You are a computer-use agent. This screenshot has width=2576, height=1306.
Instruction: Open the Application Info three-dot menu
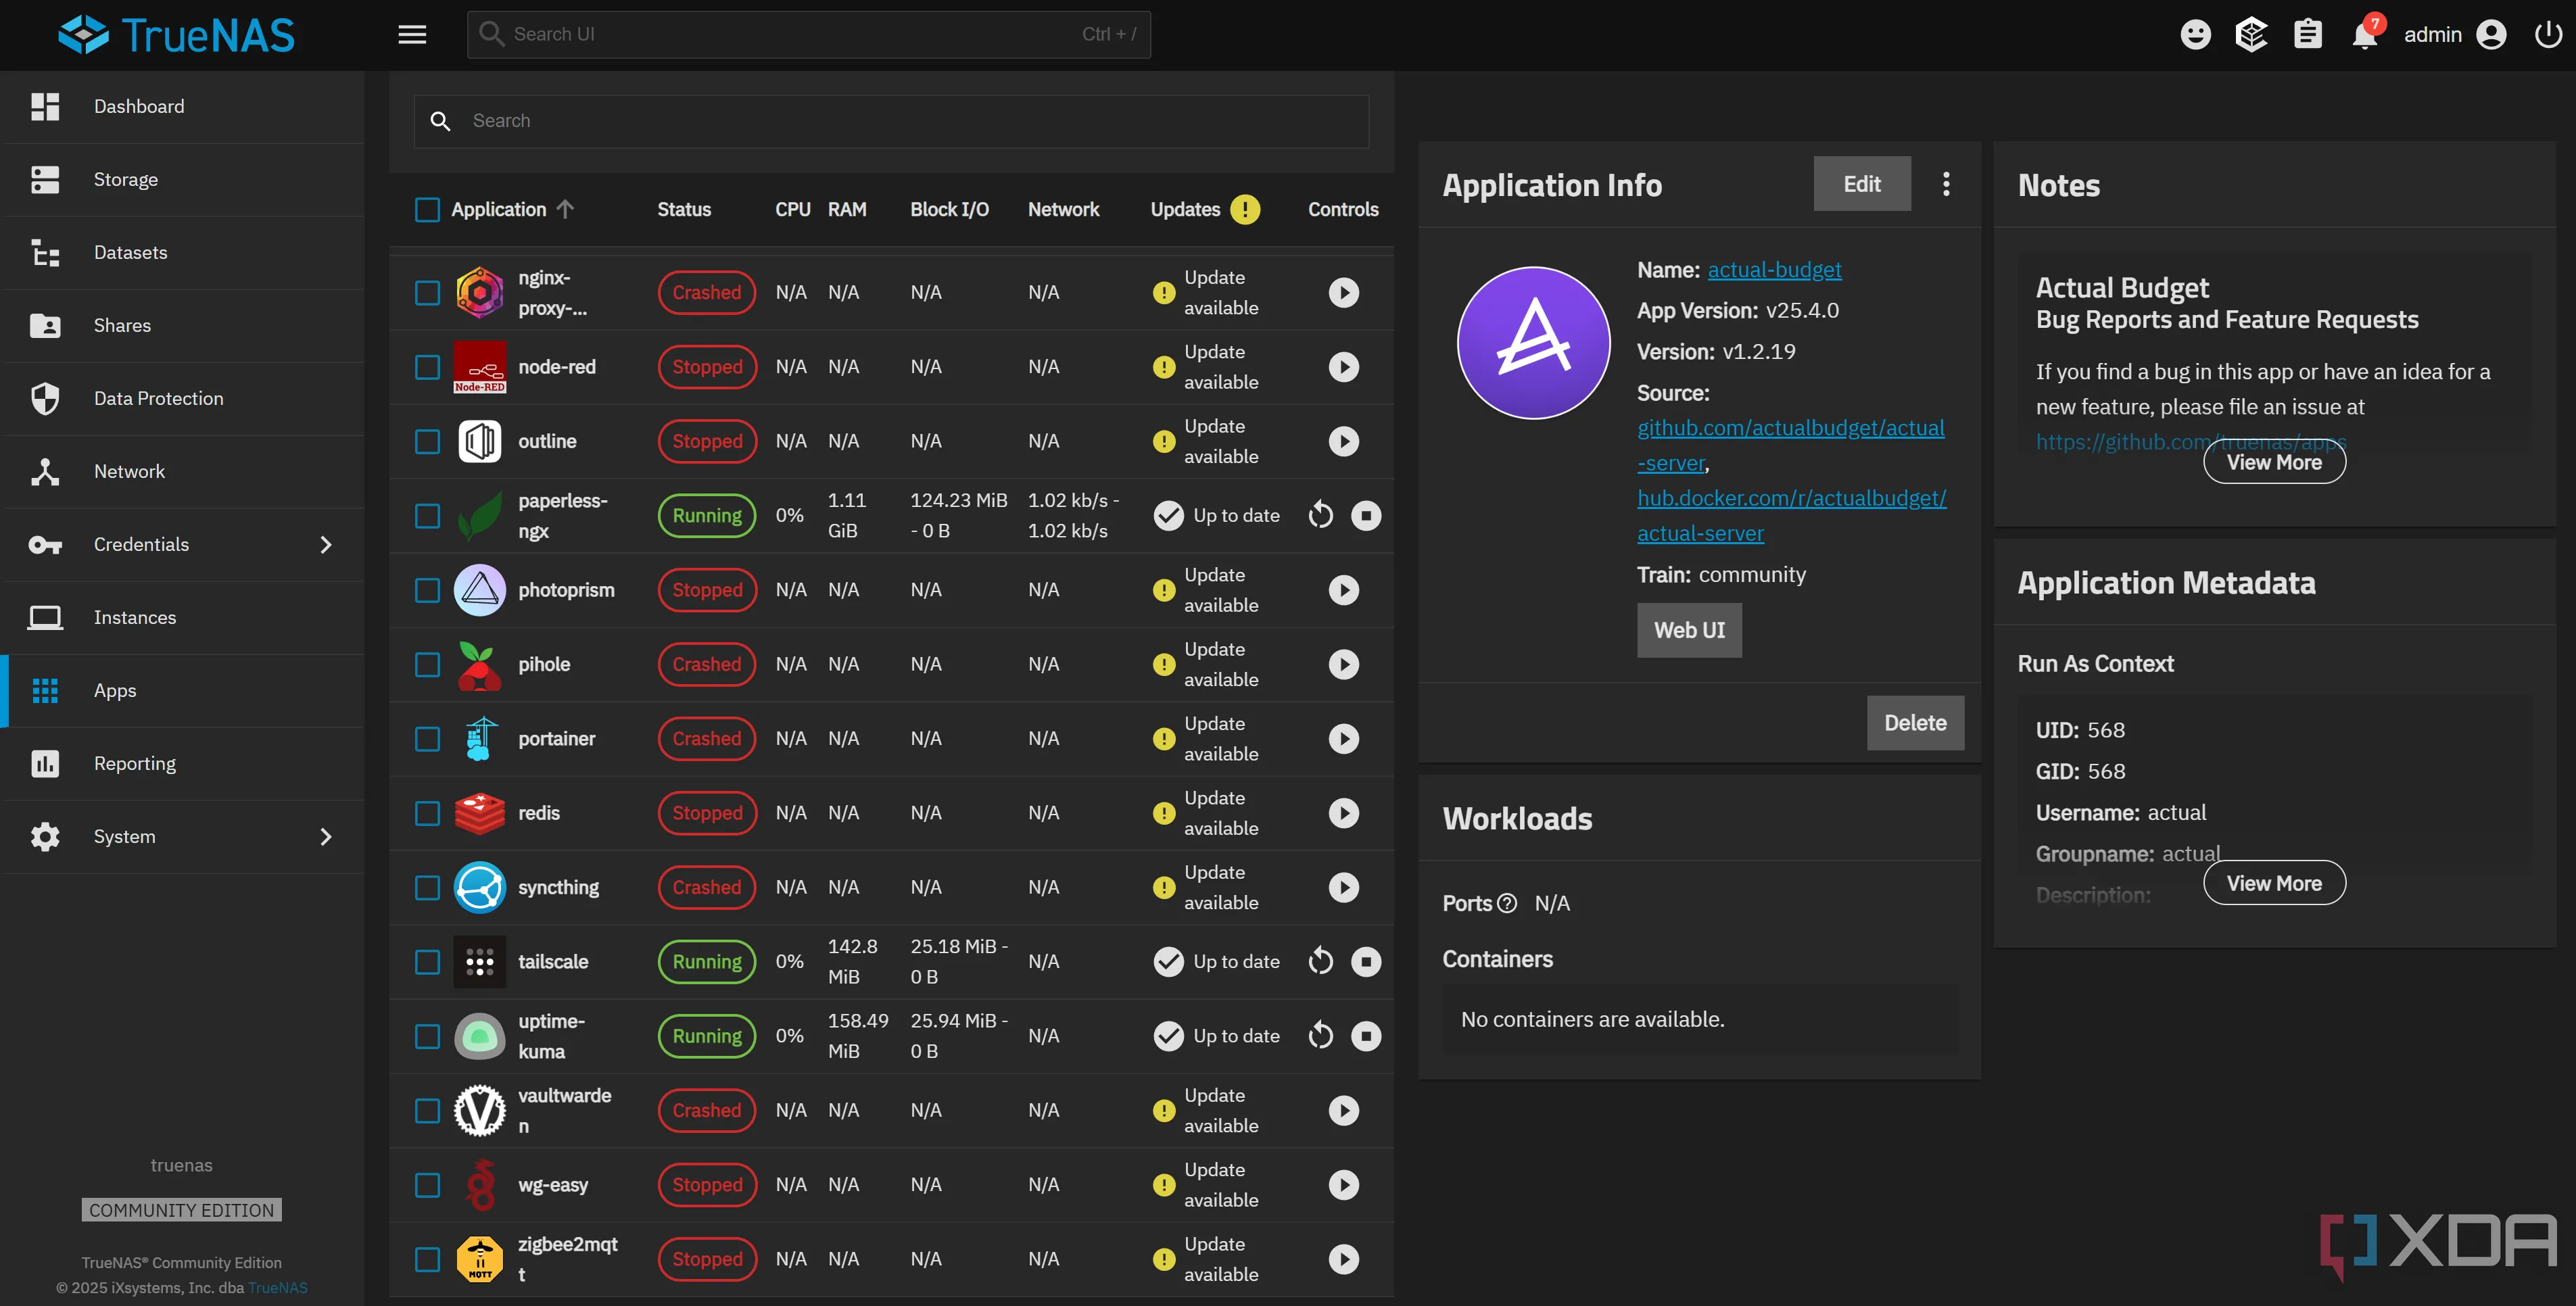1945,184
